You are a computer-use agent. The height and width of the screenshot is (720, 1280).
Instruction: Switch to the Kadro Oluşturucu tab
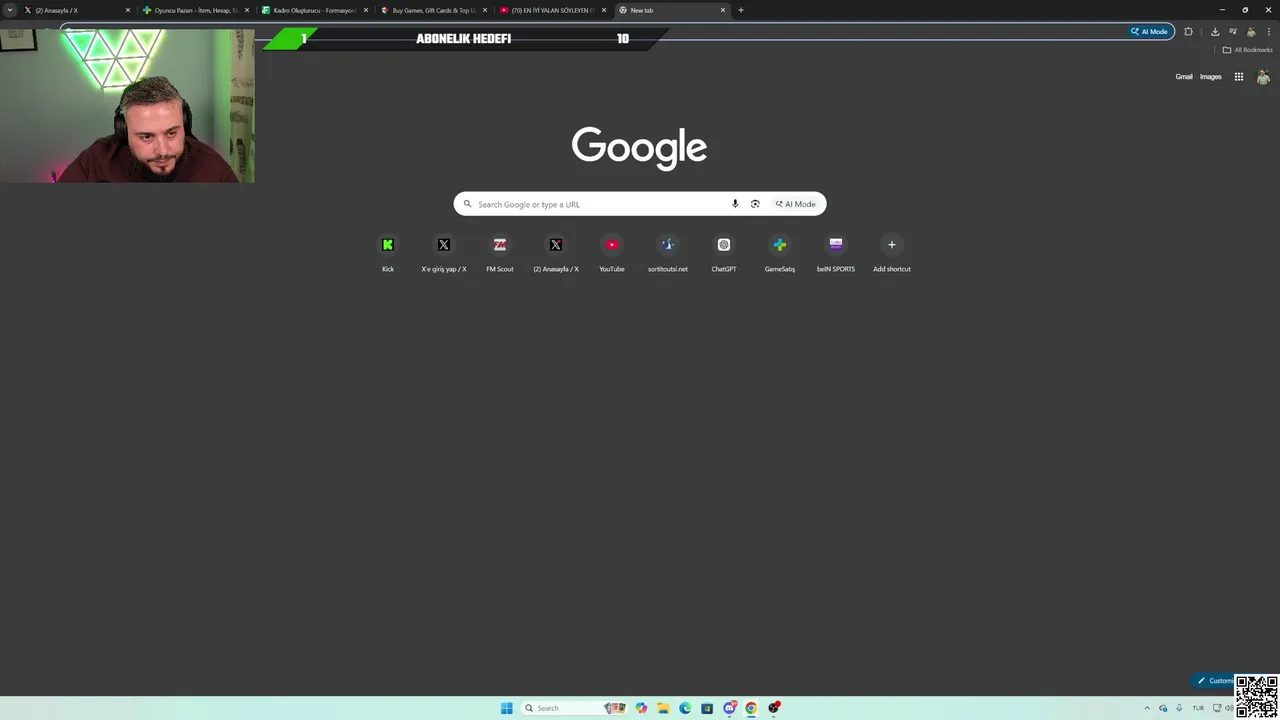tap(315, 10)
